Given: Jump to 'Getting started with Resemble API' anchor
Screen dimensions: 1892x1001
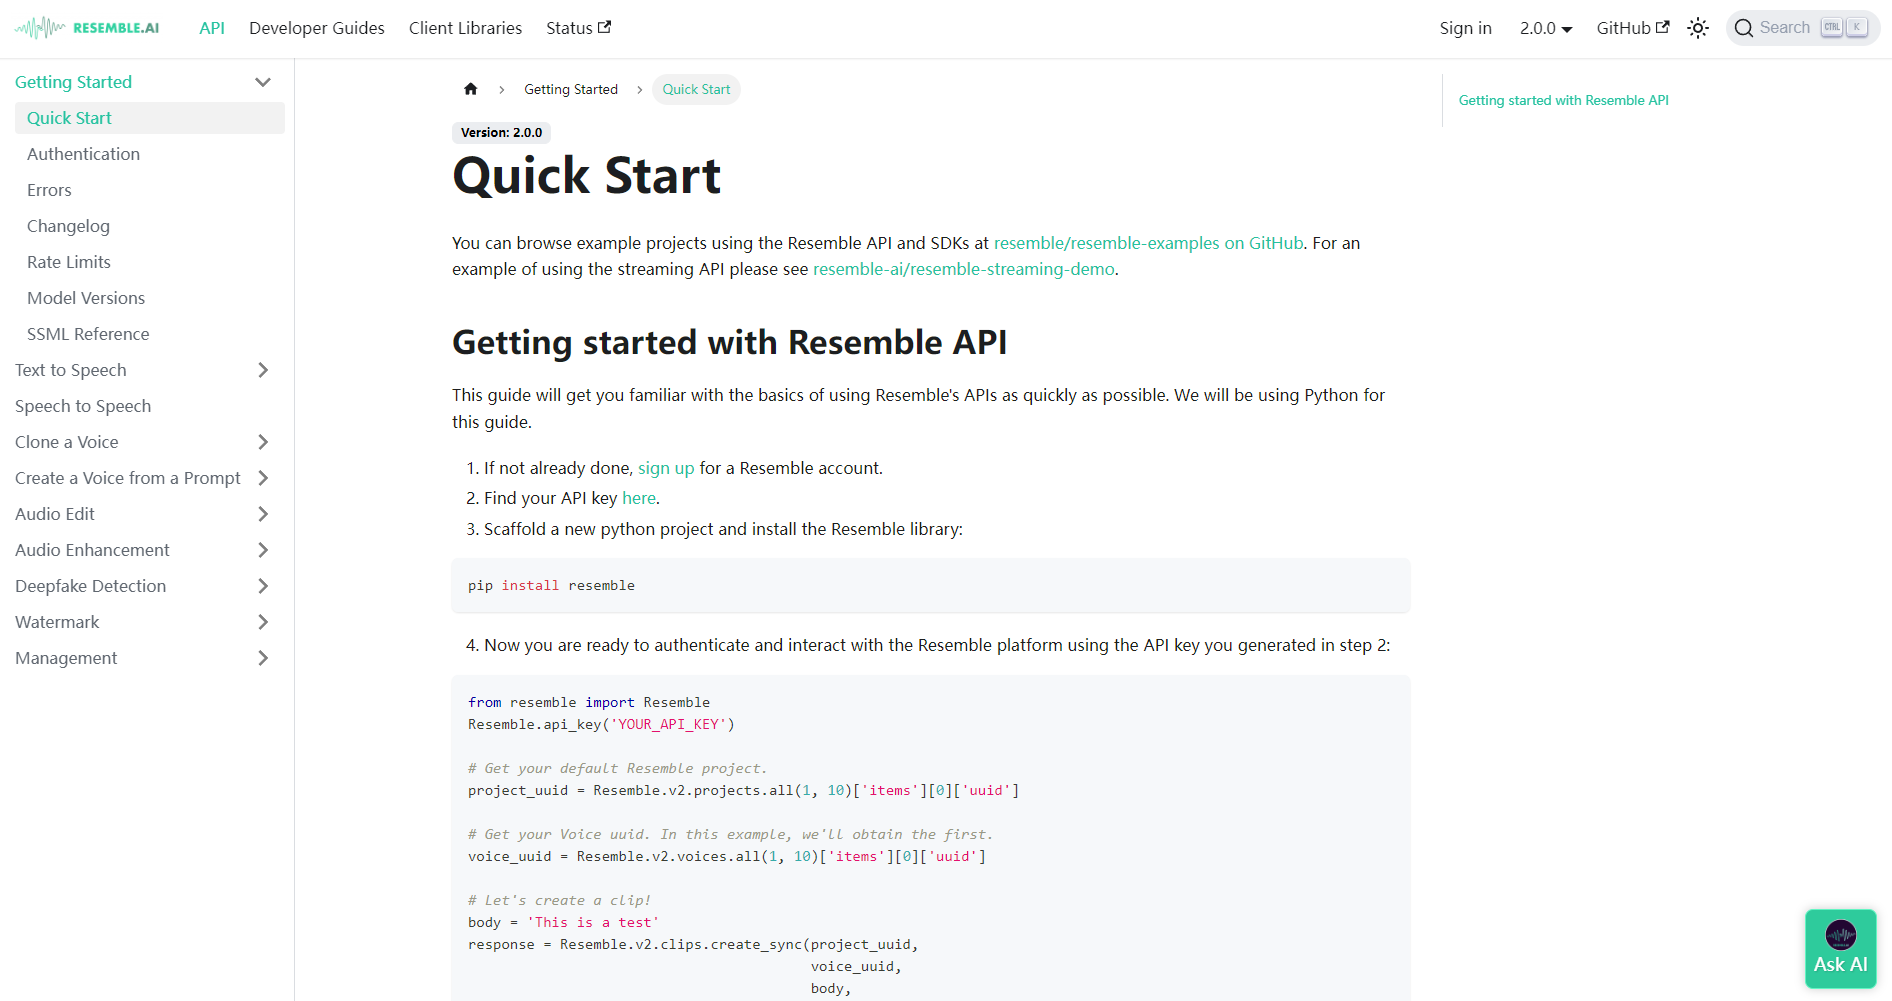Looking at the screenshot, I should (1563, 100).
